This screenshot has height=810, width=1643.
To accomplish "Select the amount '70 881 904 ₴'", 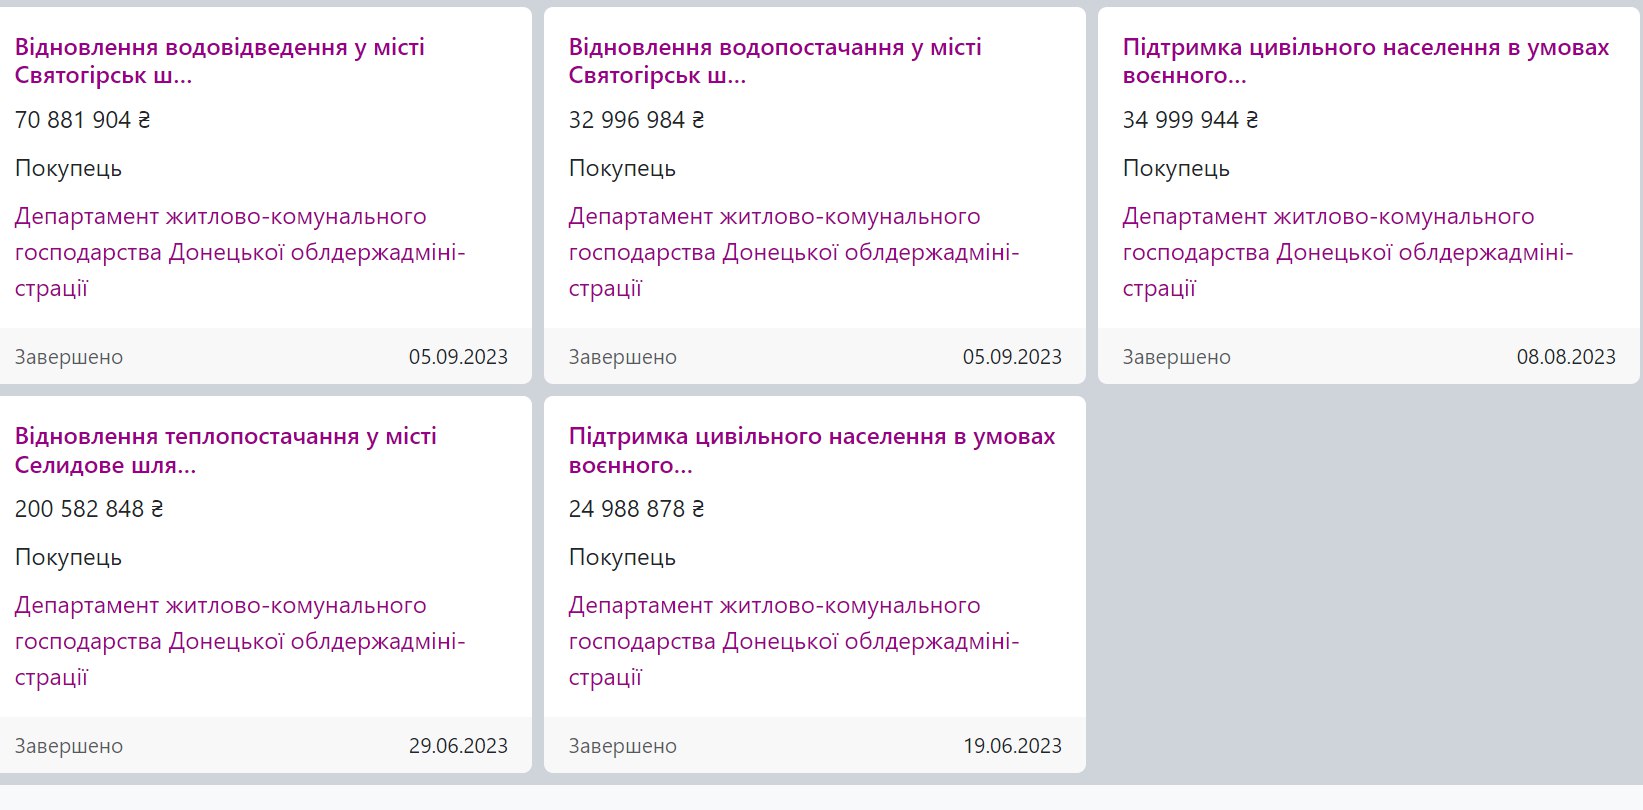I will (83, 120).
